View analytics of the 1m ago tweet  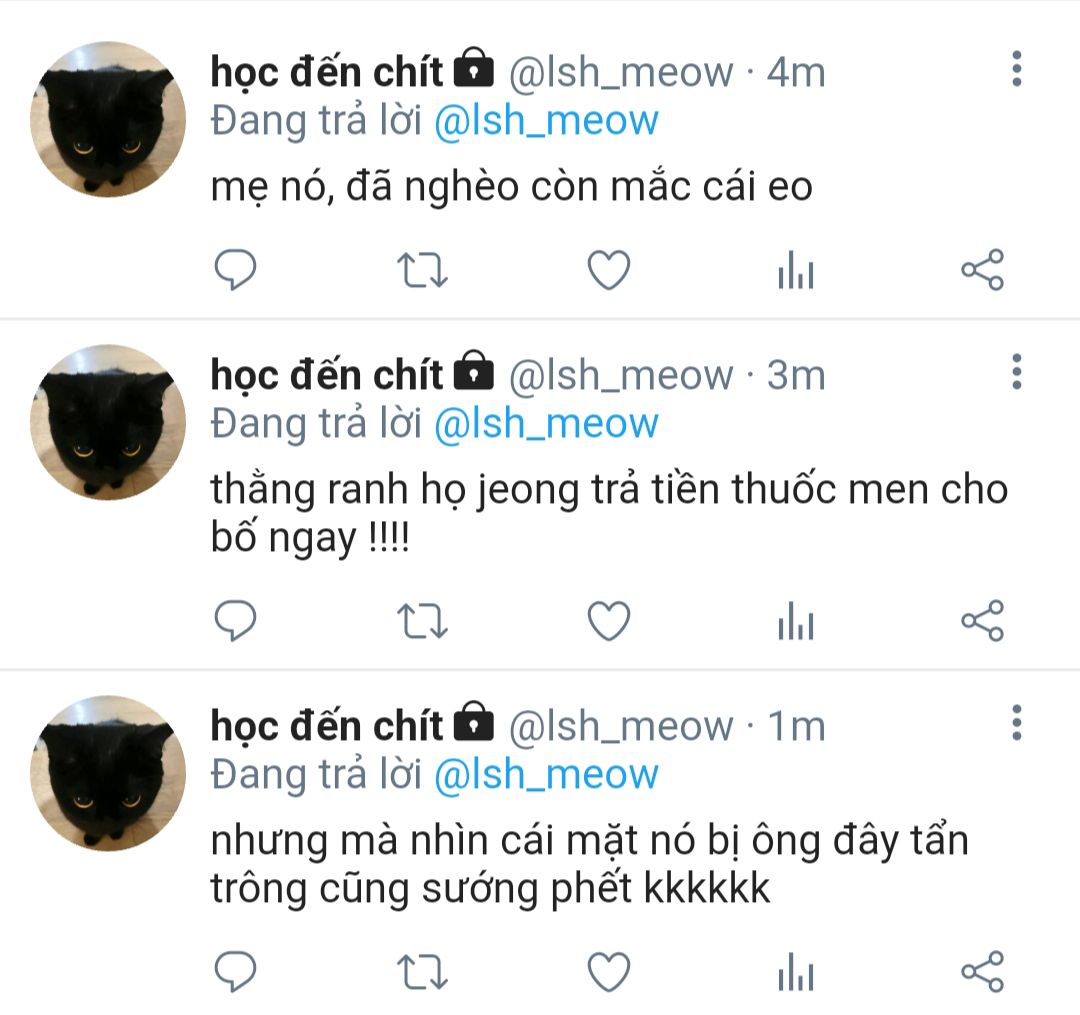pos(796,972)
